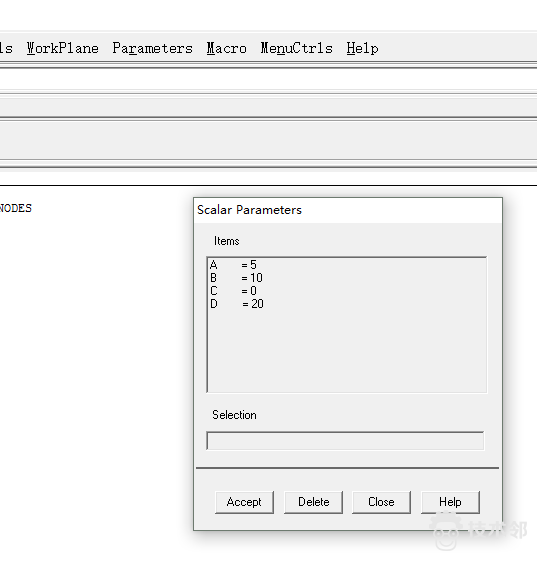The image size is (537, 561).
Task: Click the dialog's Help button beside Close
Action: pos(450,502)
